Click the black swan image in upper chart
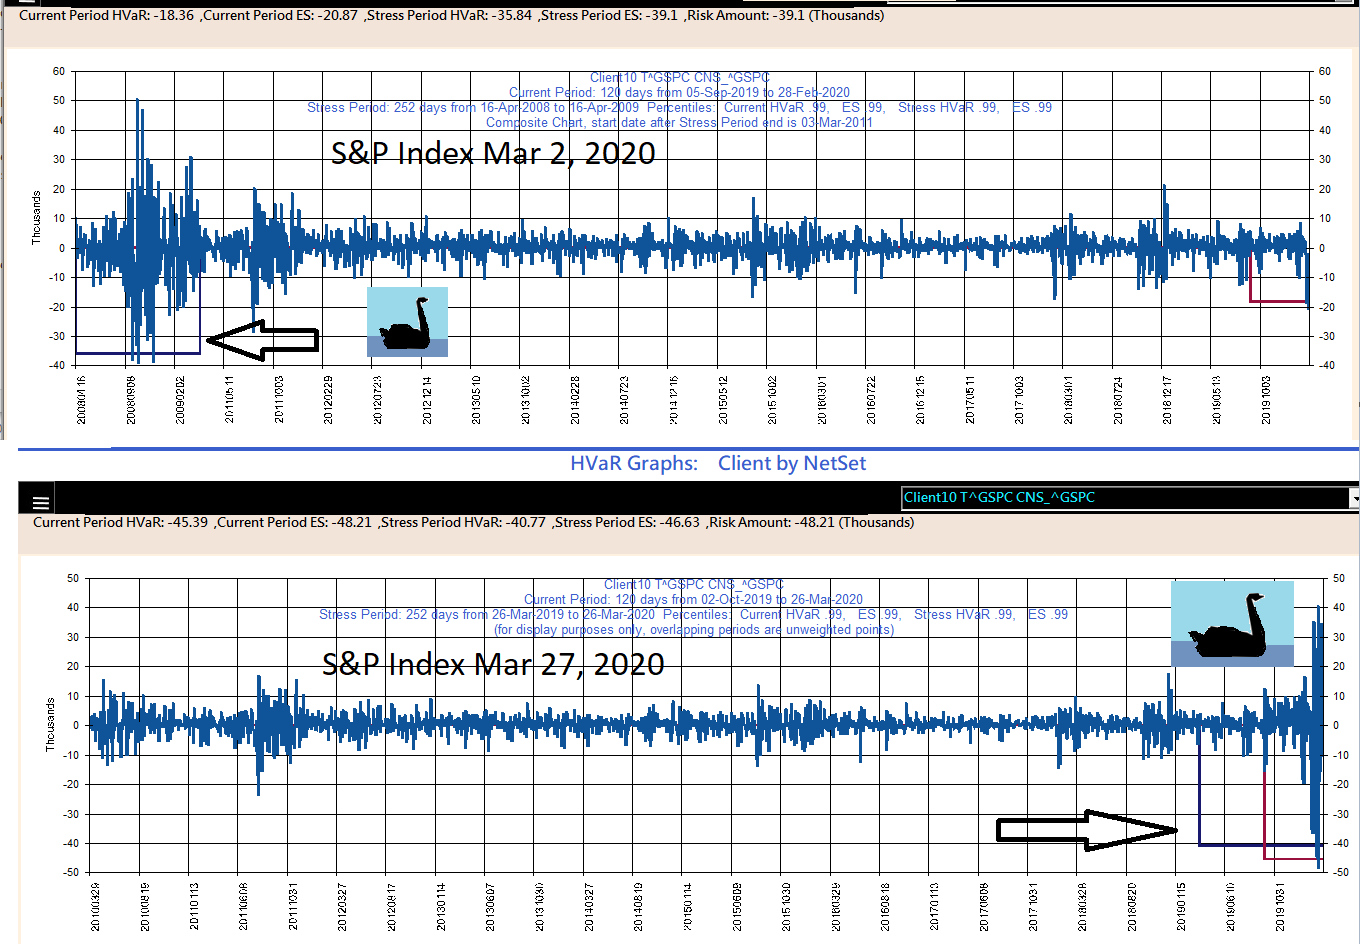Screen dimensions: 1360x944 407,321
